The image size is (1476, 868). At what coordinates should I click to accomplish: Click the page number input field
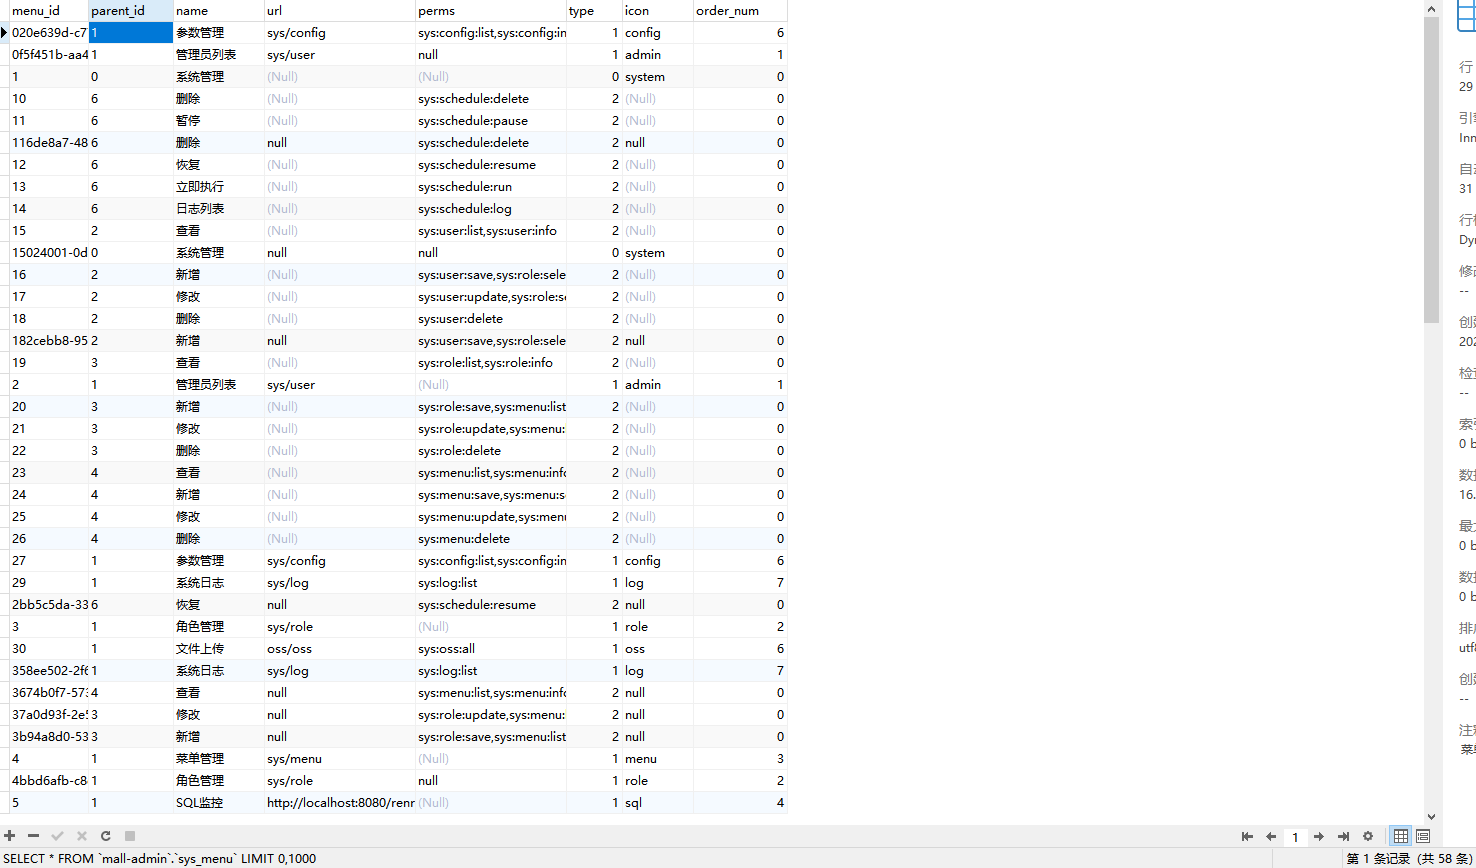(1295, 836)
